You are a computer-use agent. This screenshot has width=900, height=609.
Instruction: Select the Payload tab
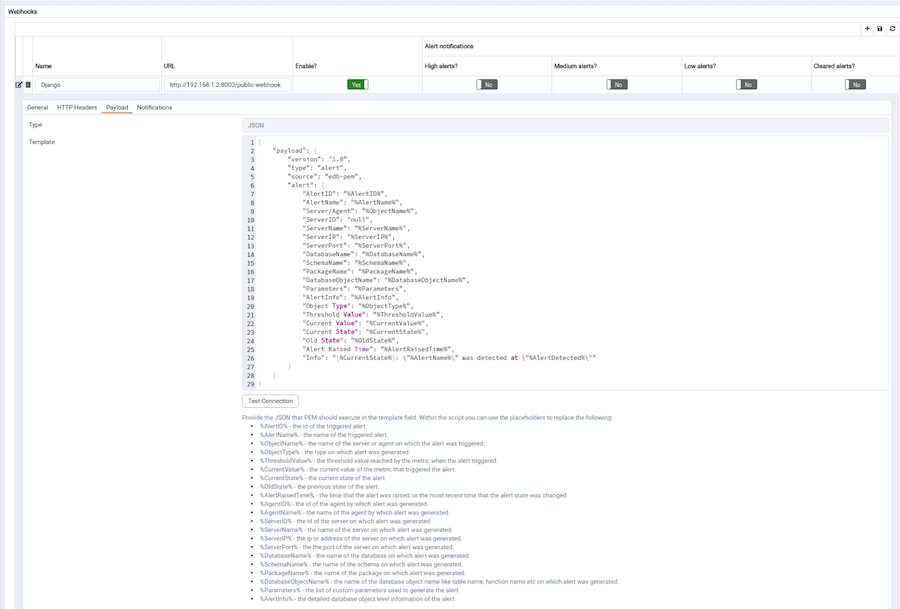[117, 107]
